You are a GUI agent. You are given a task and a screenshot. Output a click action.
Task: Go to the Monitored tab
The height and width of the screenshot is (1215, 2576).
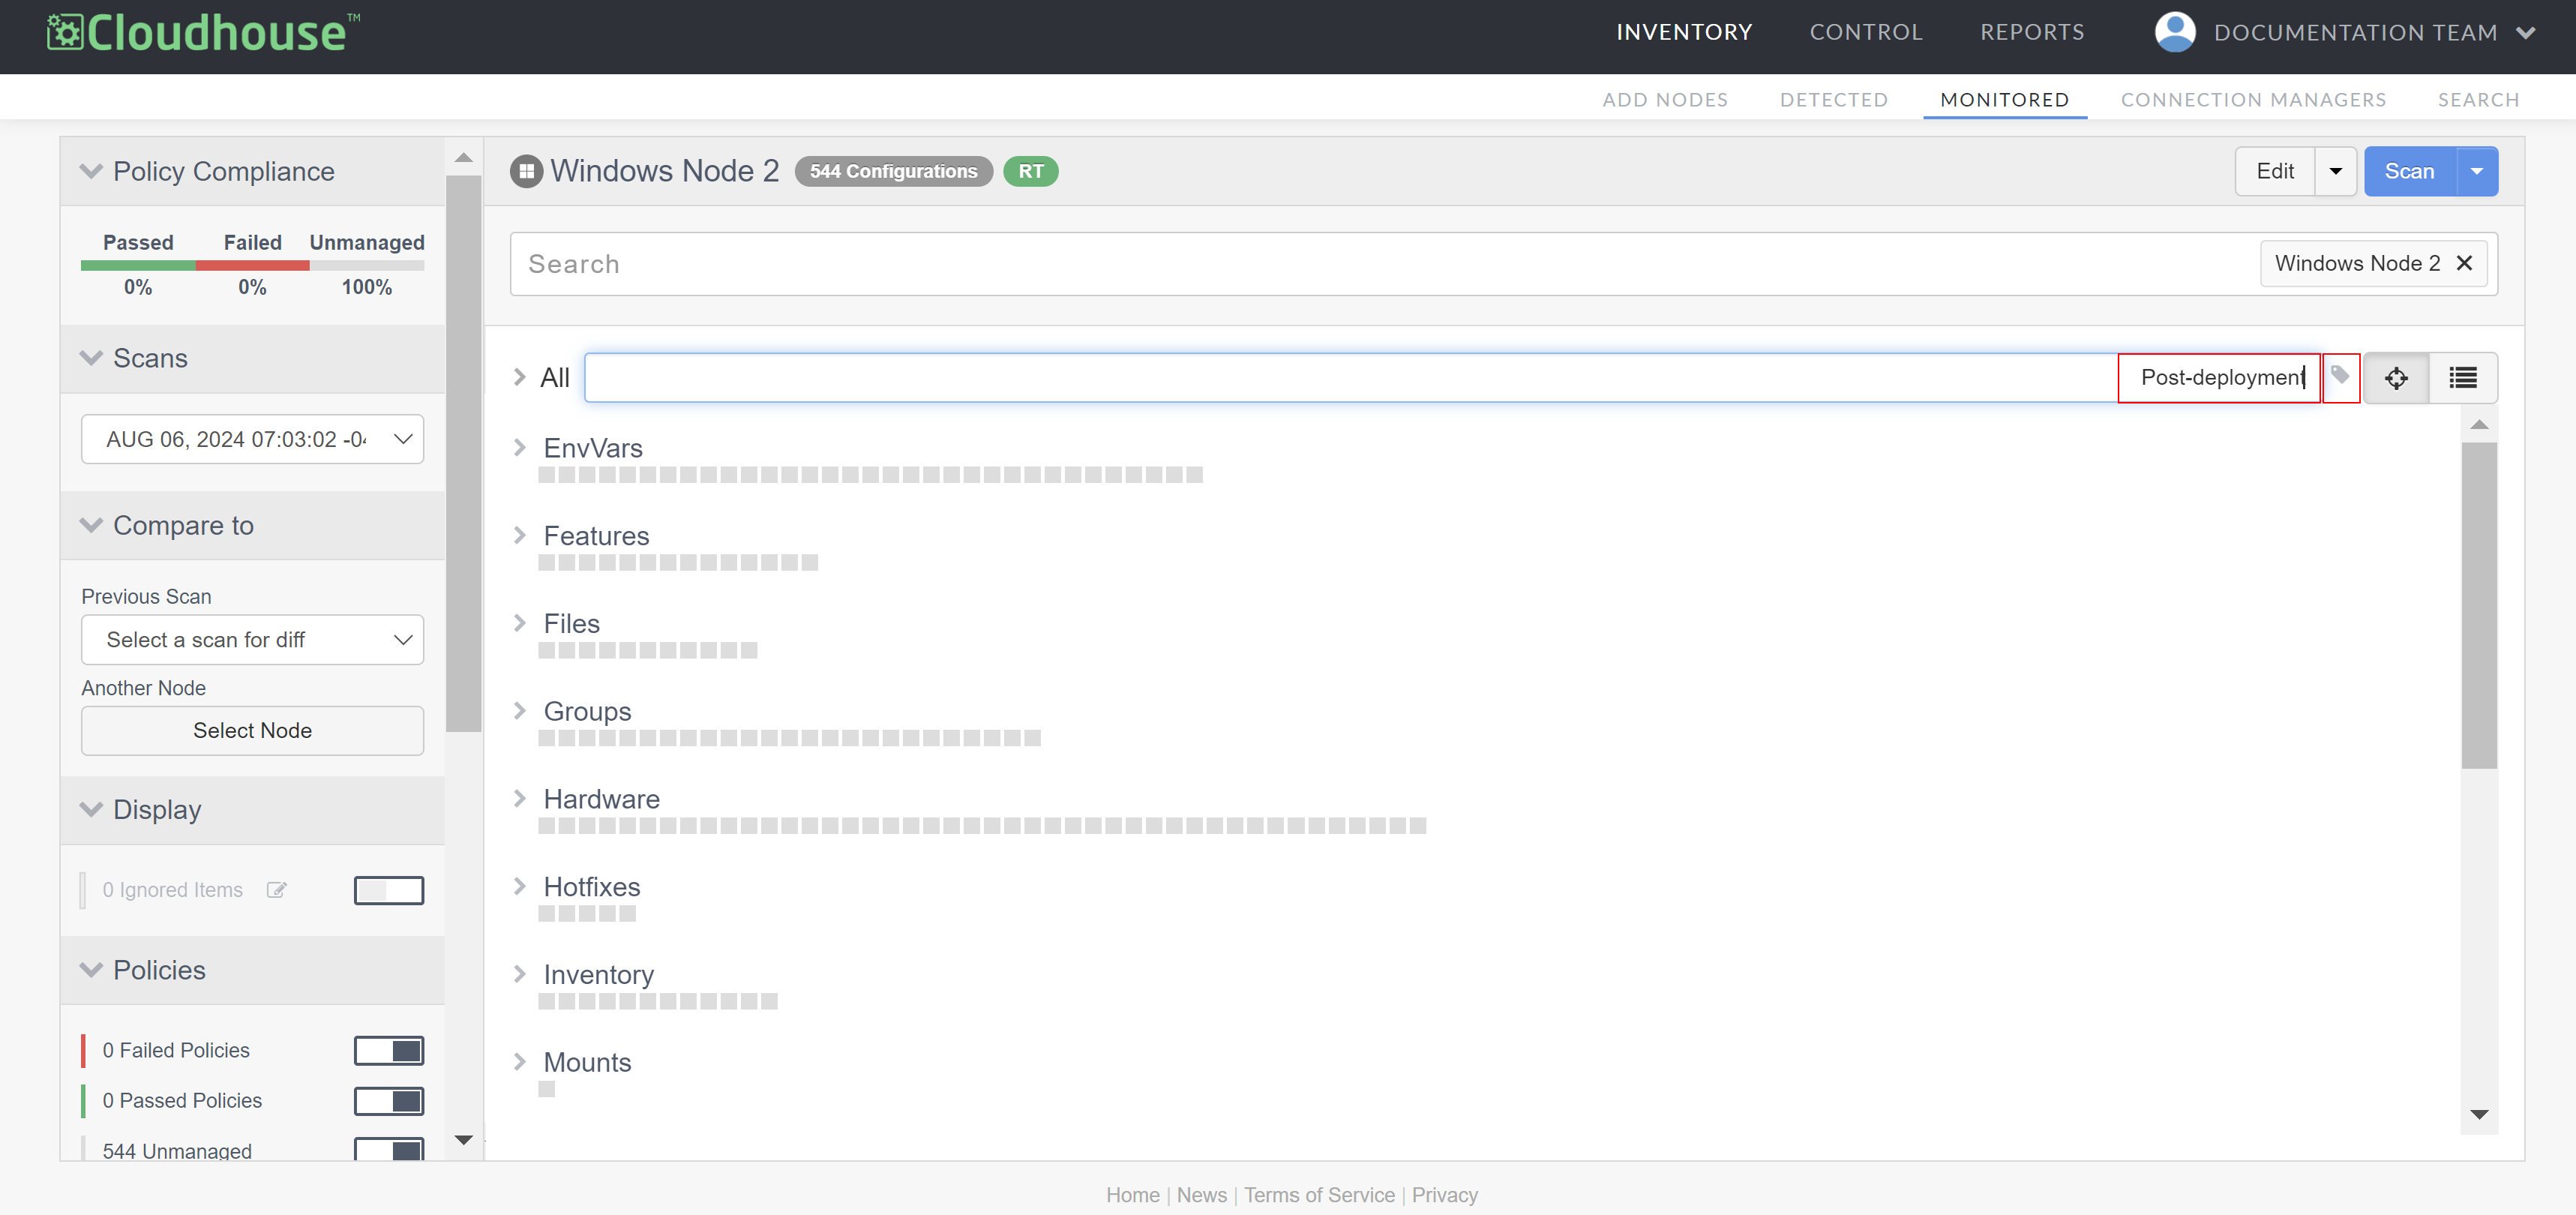click(x=2004, y=100)
